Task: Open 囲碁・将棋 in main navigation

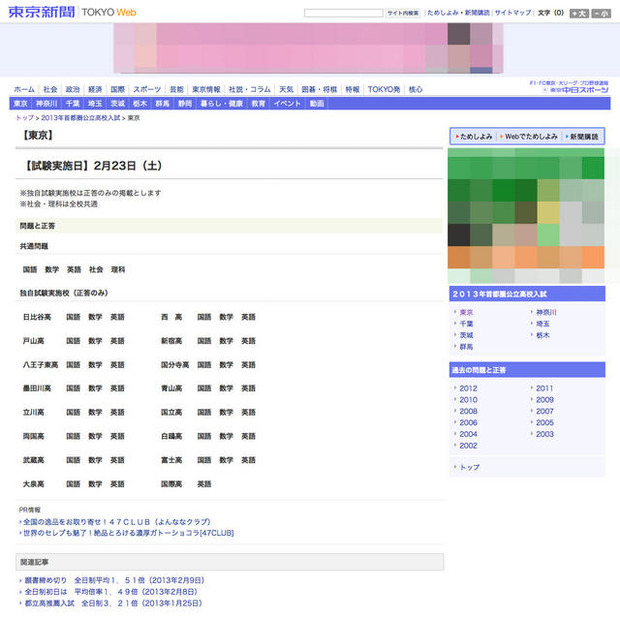Action: tap(319, 89)
